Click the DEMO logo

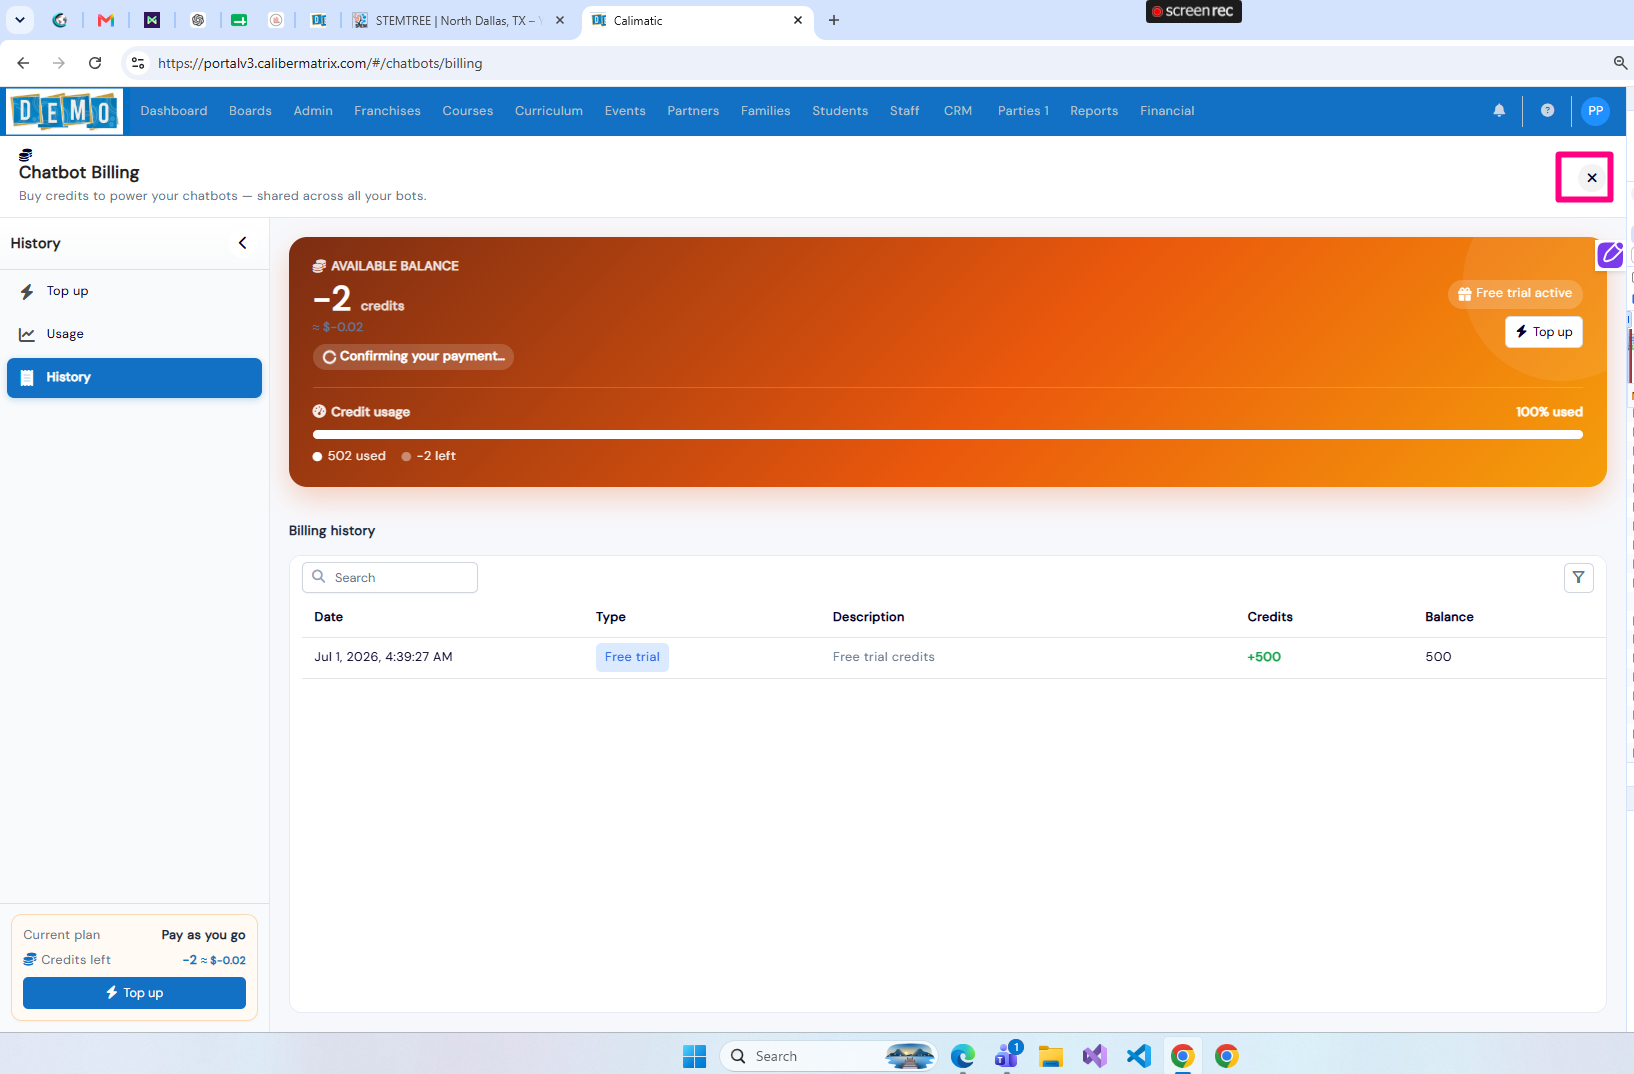coord(65,111)
